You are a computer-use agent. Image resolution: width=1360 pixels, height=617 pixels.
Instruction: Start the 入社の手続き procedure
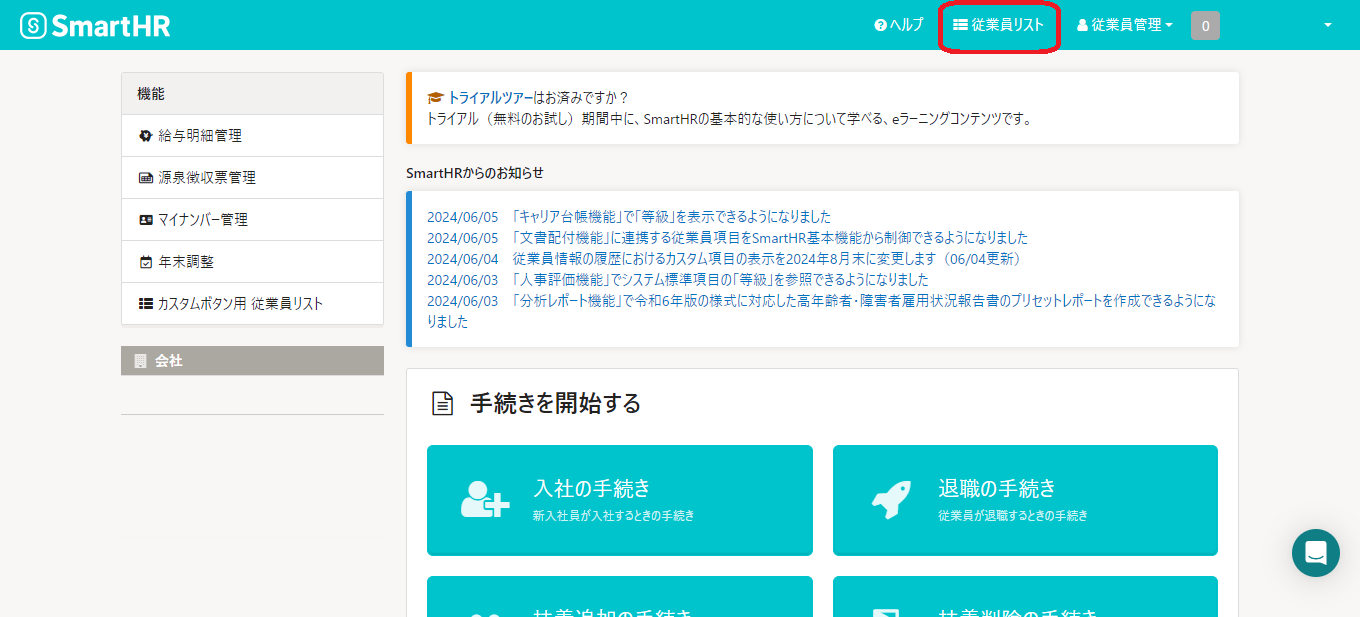point(620,500)
